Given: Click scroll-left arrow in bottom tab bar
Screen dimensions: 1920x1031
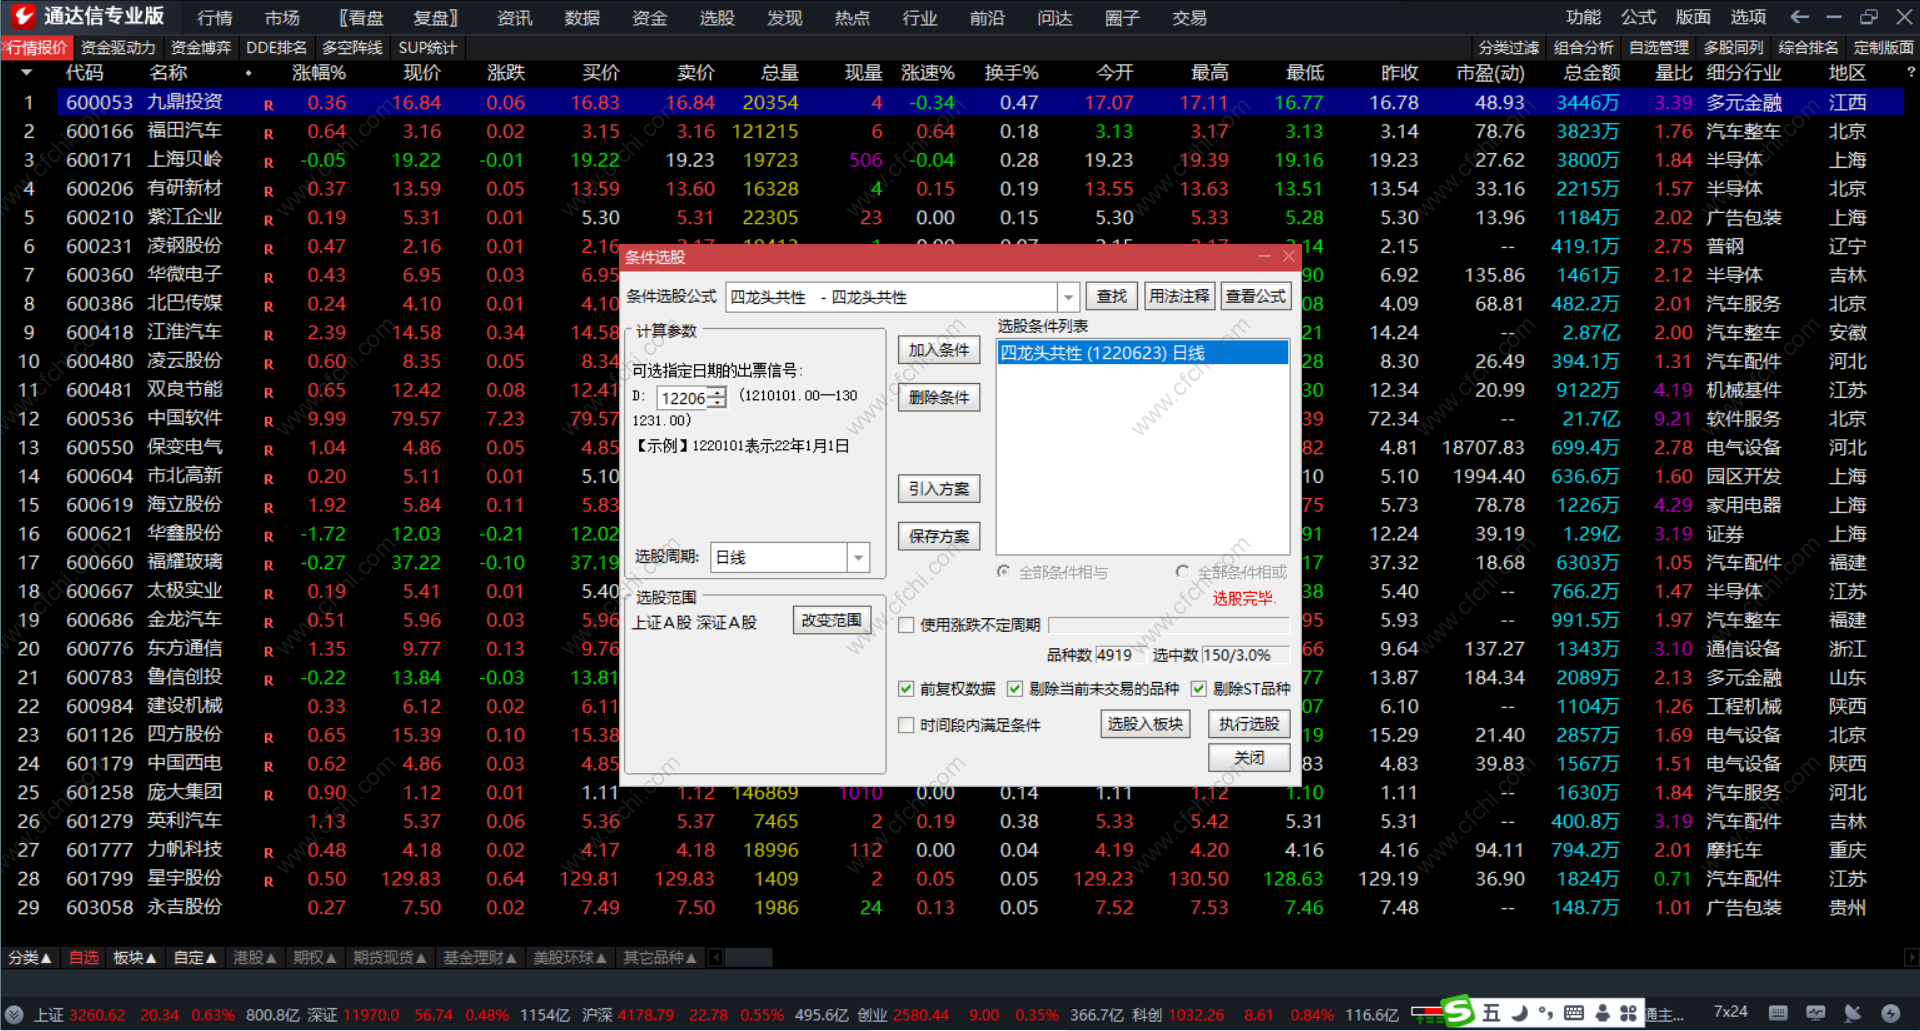Looking at the screenshot, I should (716, 958).
